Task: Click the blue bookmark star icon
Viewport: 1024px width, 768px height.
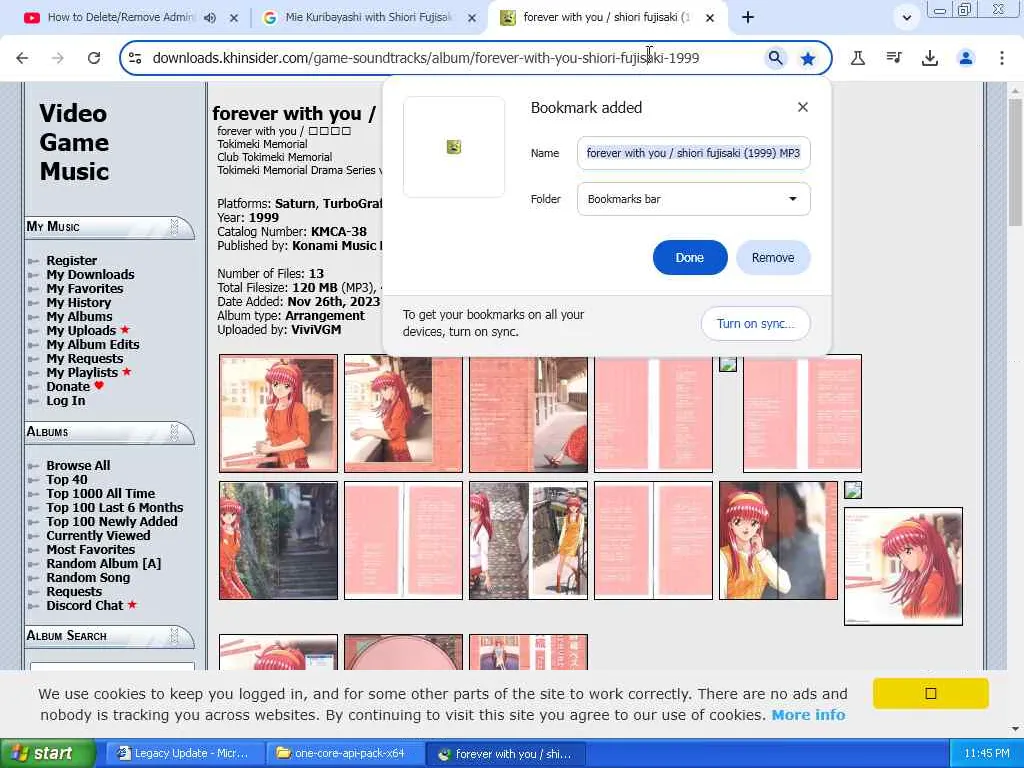Action: coord(808,59)
